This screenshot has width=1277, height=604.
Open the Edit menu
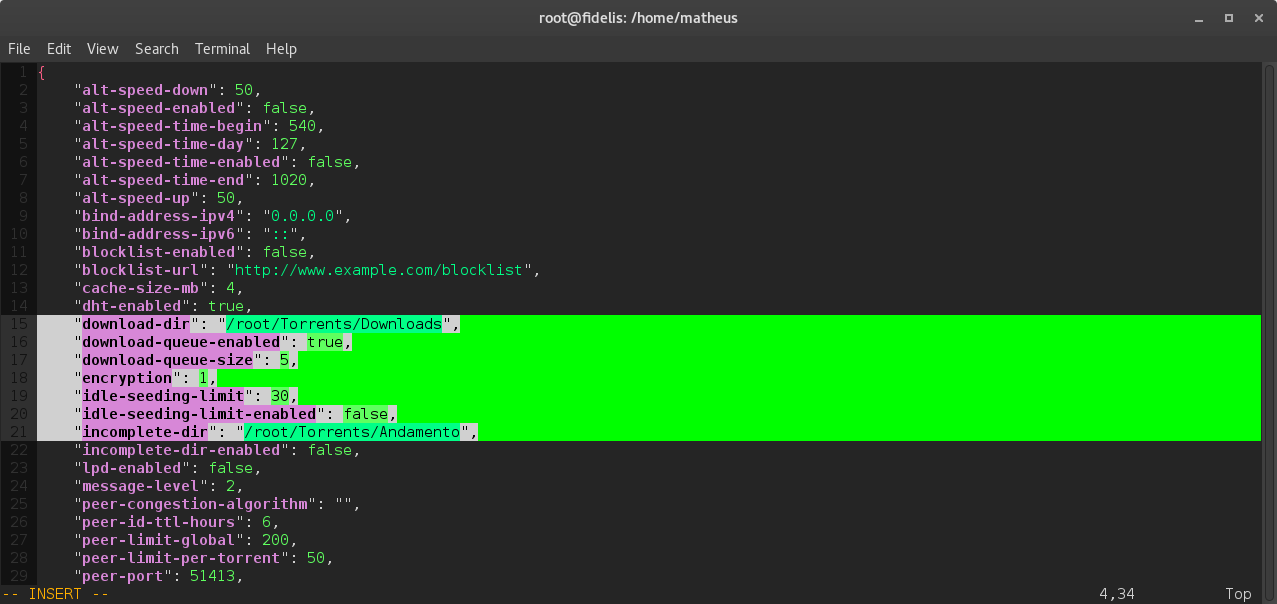pyautogui.click(x=58, y=48)
